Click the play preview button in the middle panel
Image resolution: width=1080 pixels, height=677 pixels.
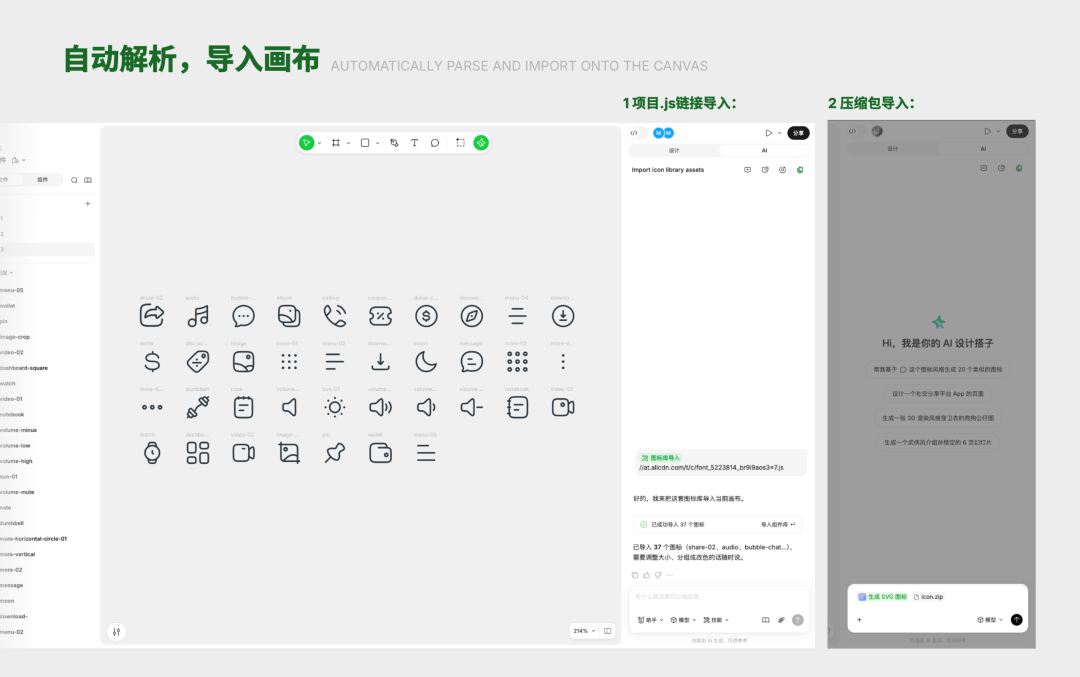(769, 133)
